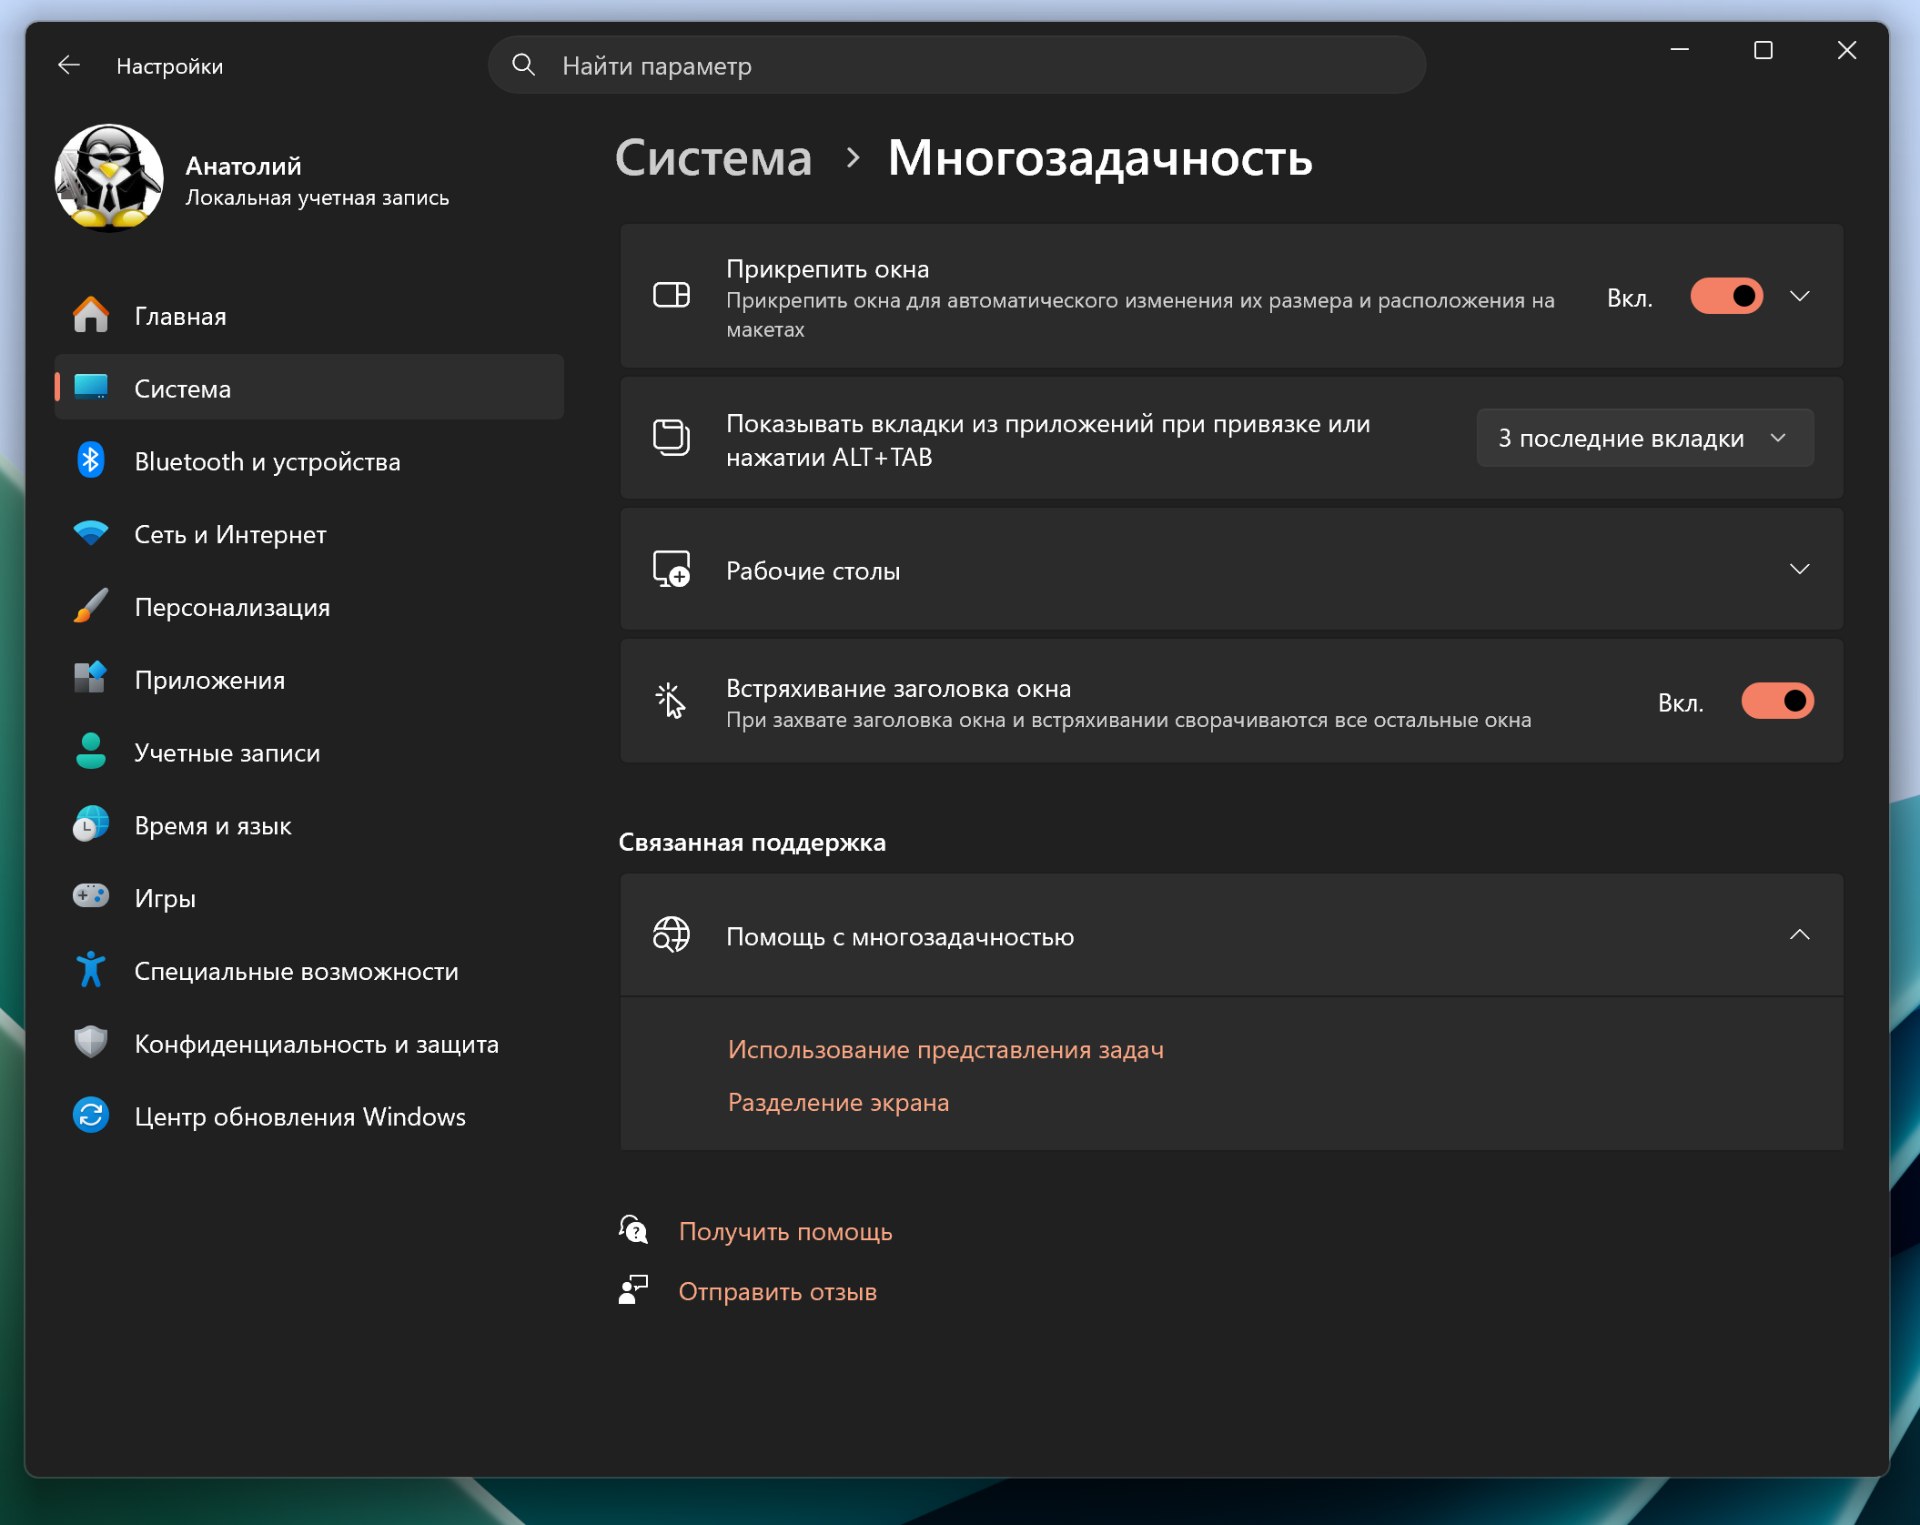Click the Получить помощь link
Viewport: 1920px width, 1525px height.
pos(785,1231)
